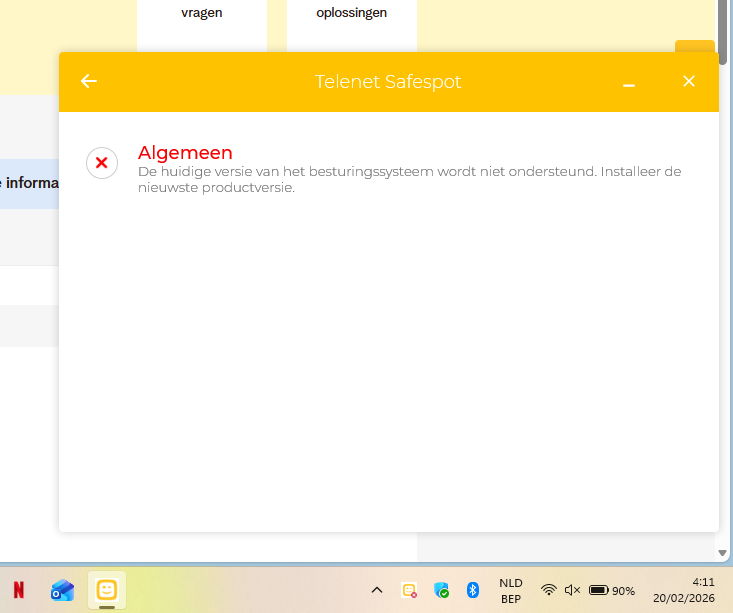The height and width of the screenshot is (613, 733).
Task: Open the clock showing 4:11 20/02/2026
Action: coord(684,590)
